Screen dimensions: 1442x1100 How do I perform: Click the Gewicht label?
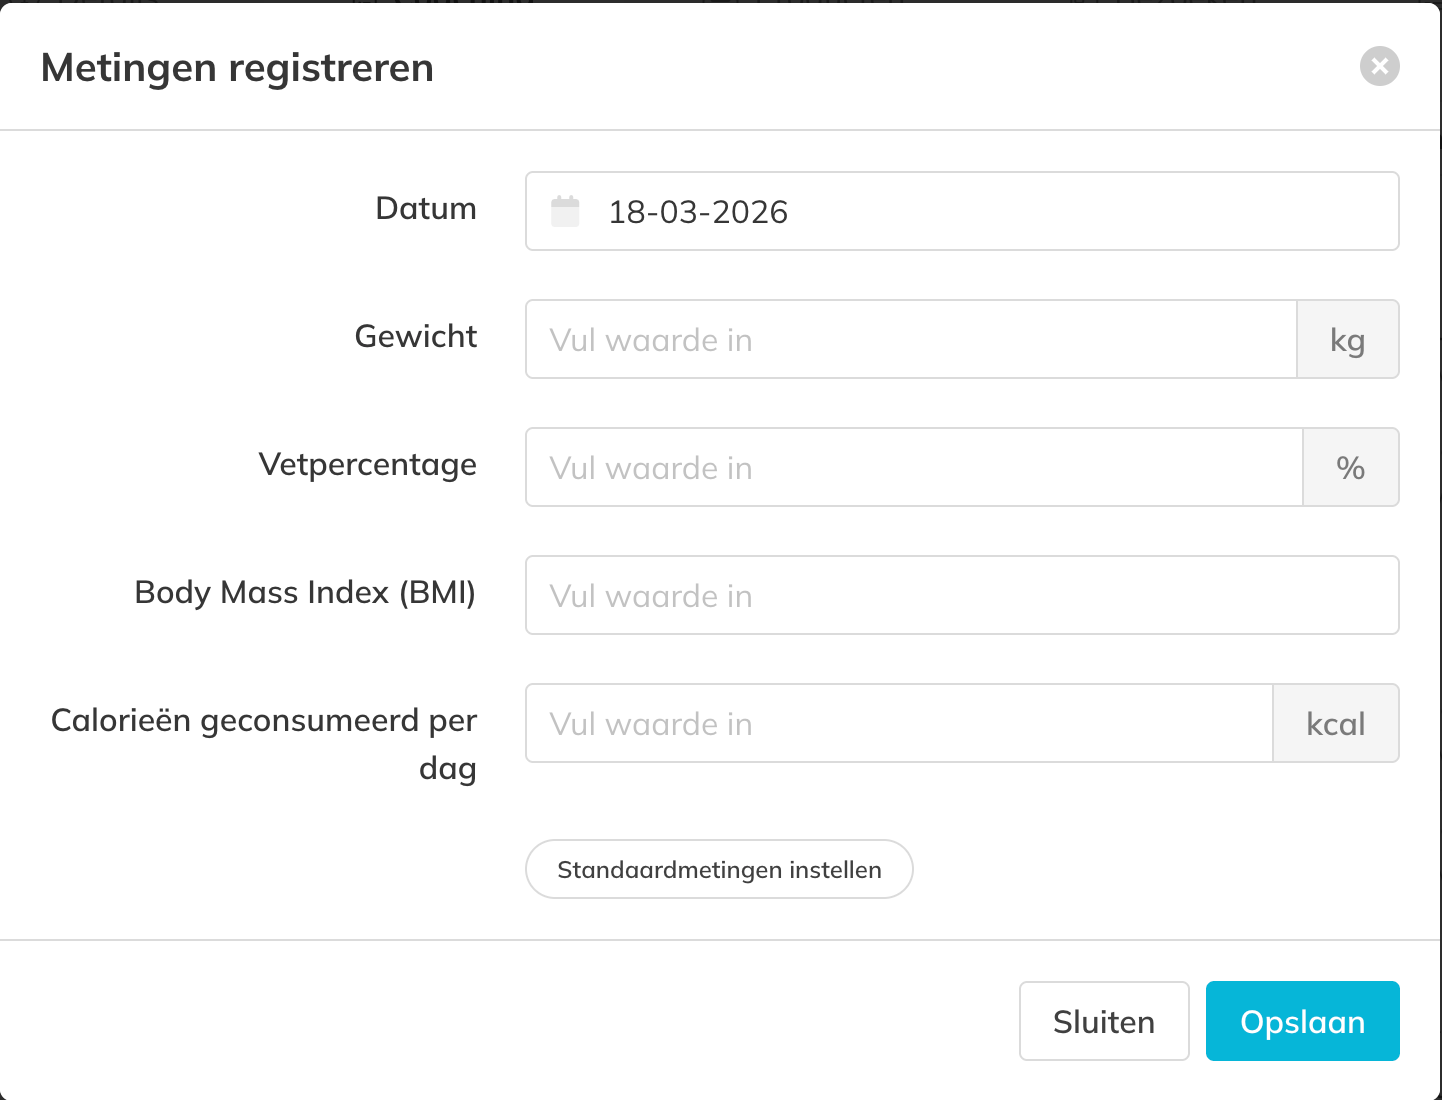[x=416, y=336]
